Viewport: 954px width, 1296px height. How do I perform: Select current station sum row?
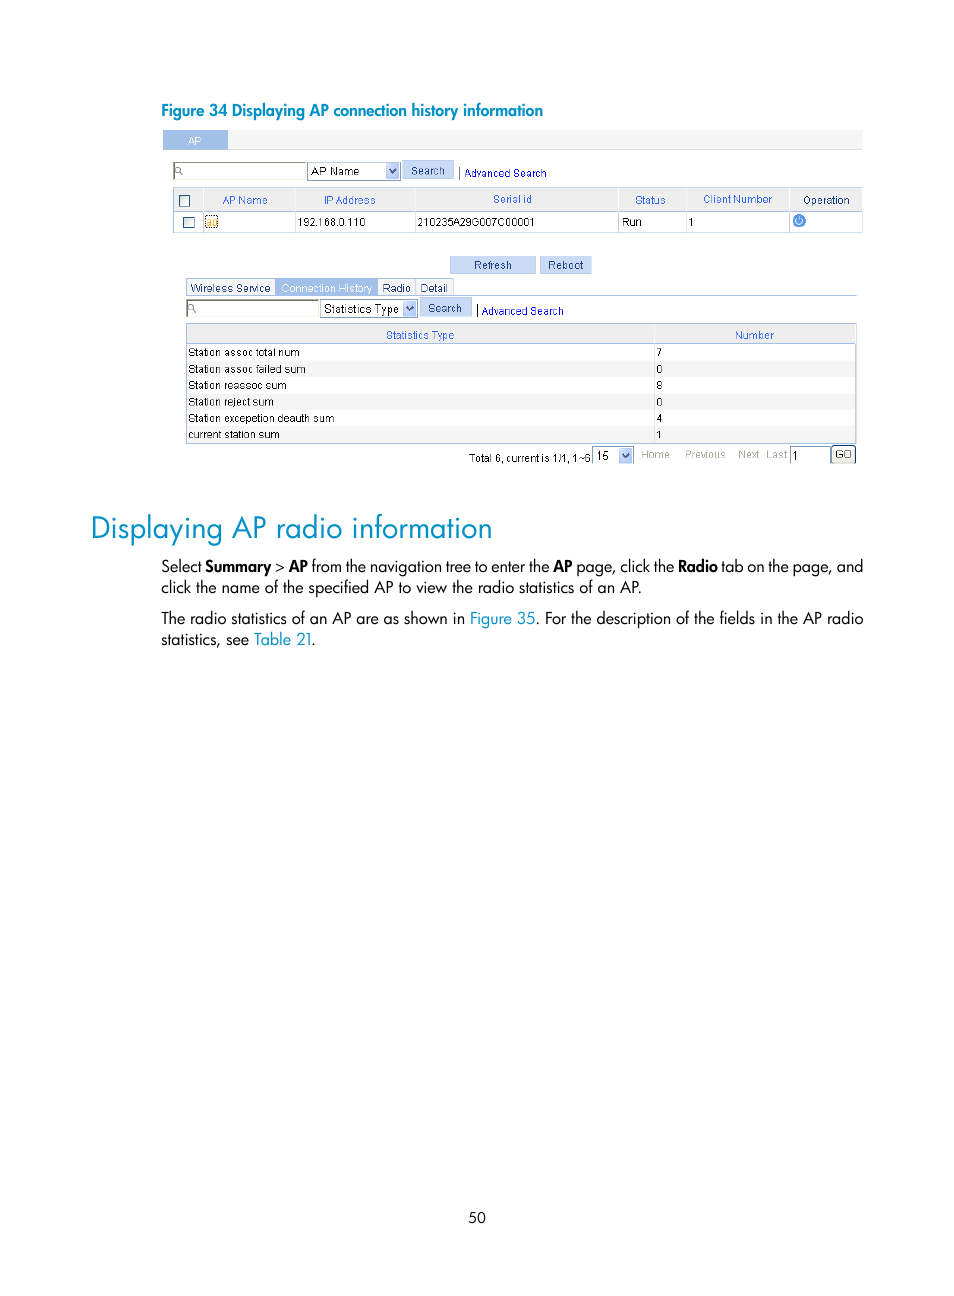pos(521,435)
